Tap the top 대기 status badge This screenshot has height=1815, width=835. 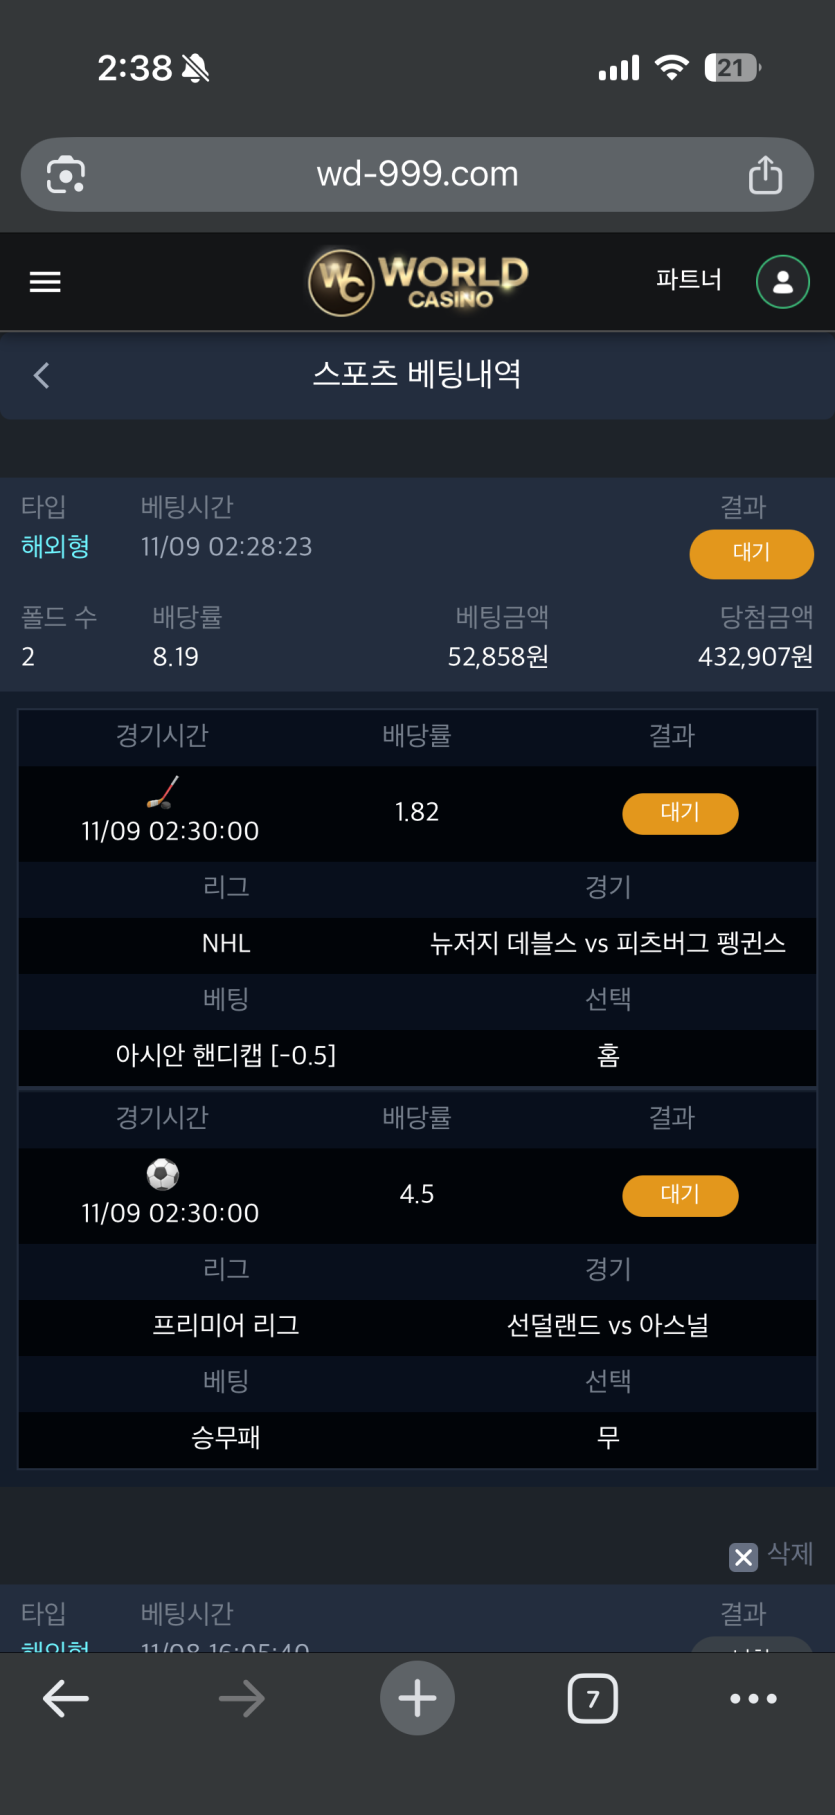[751, 553]
